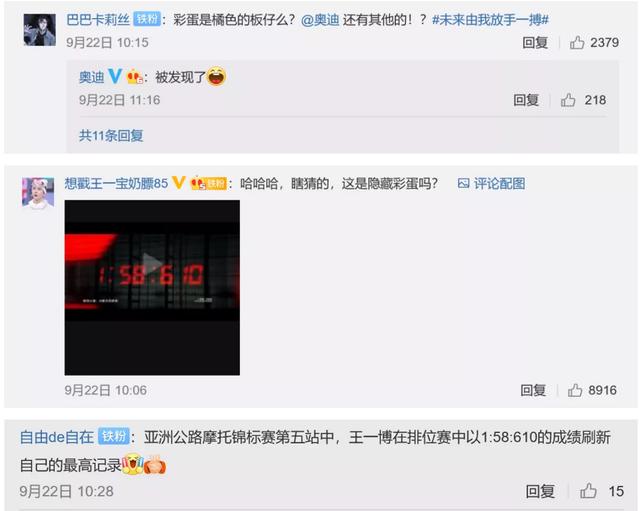Click the orange V badge of 想戳王一宝奶膘85

tap(178, 182)
